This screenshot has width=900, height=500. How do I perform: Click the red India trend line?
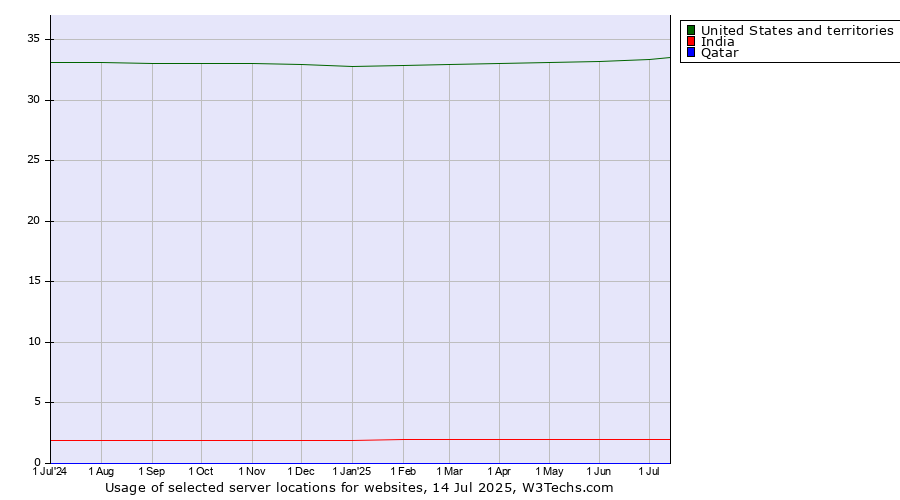click(x=360, y=440)
